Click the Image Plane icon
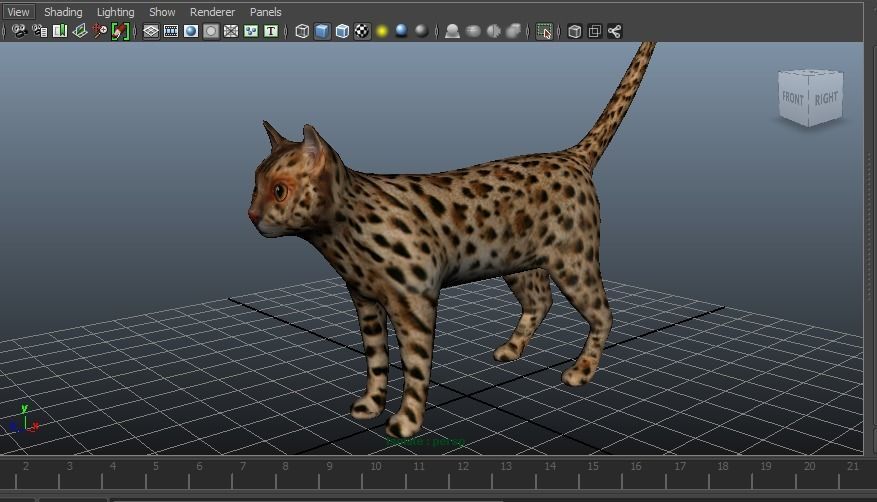 coord(80,31)
